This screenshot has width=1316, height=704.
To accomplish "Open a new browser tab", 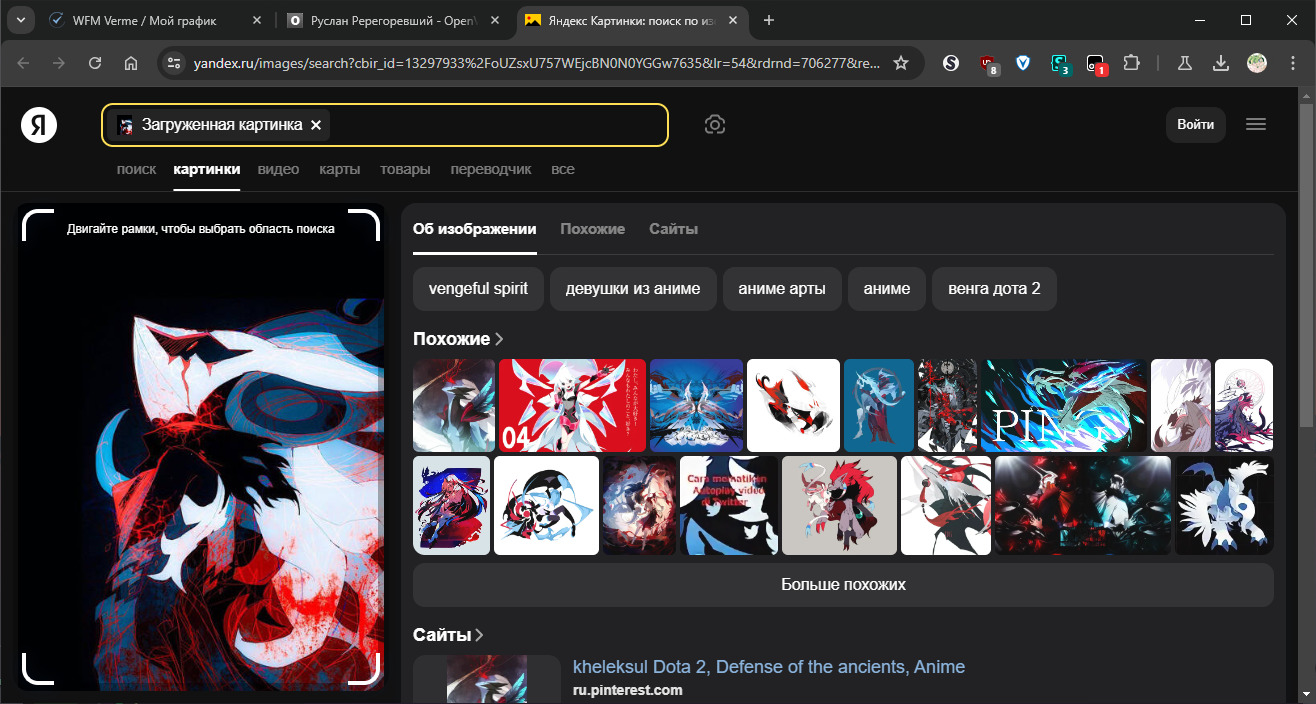I will 769,20.
